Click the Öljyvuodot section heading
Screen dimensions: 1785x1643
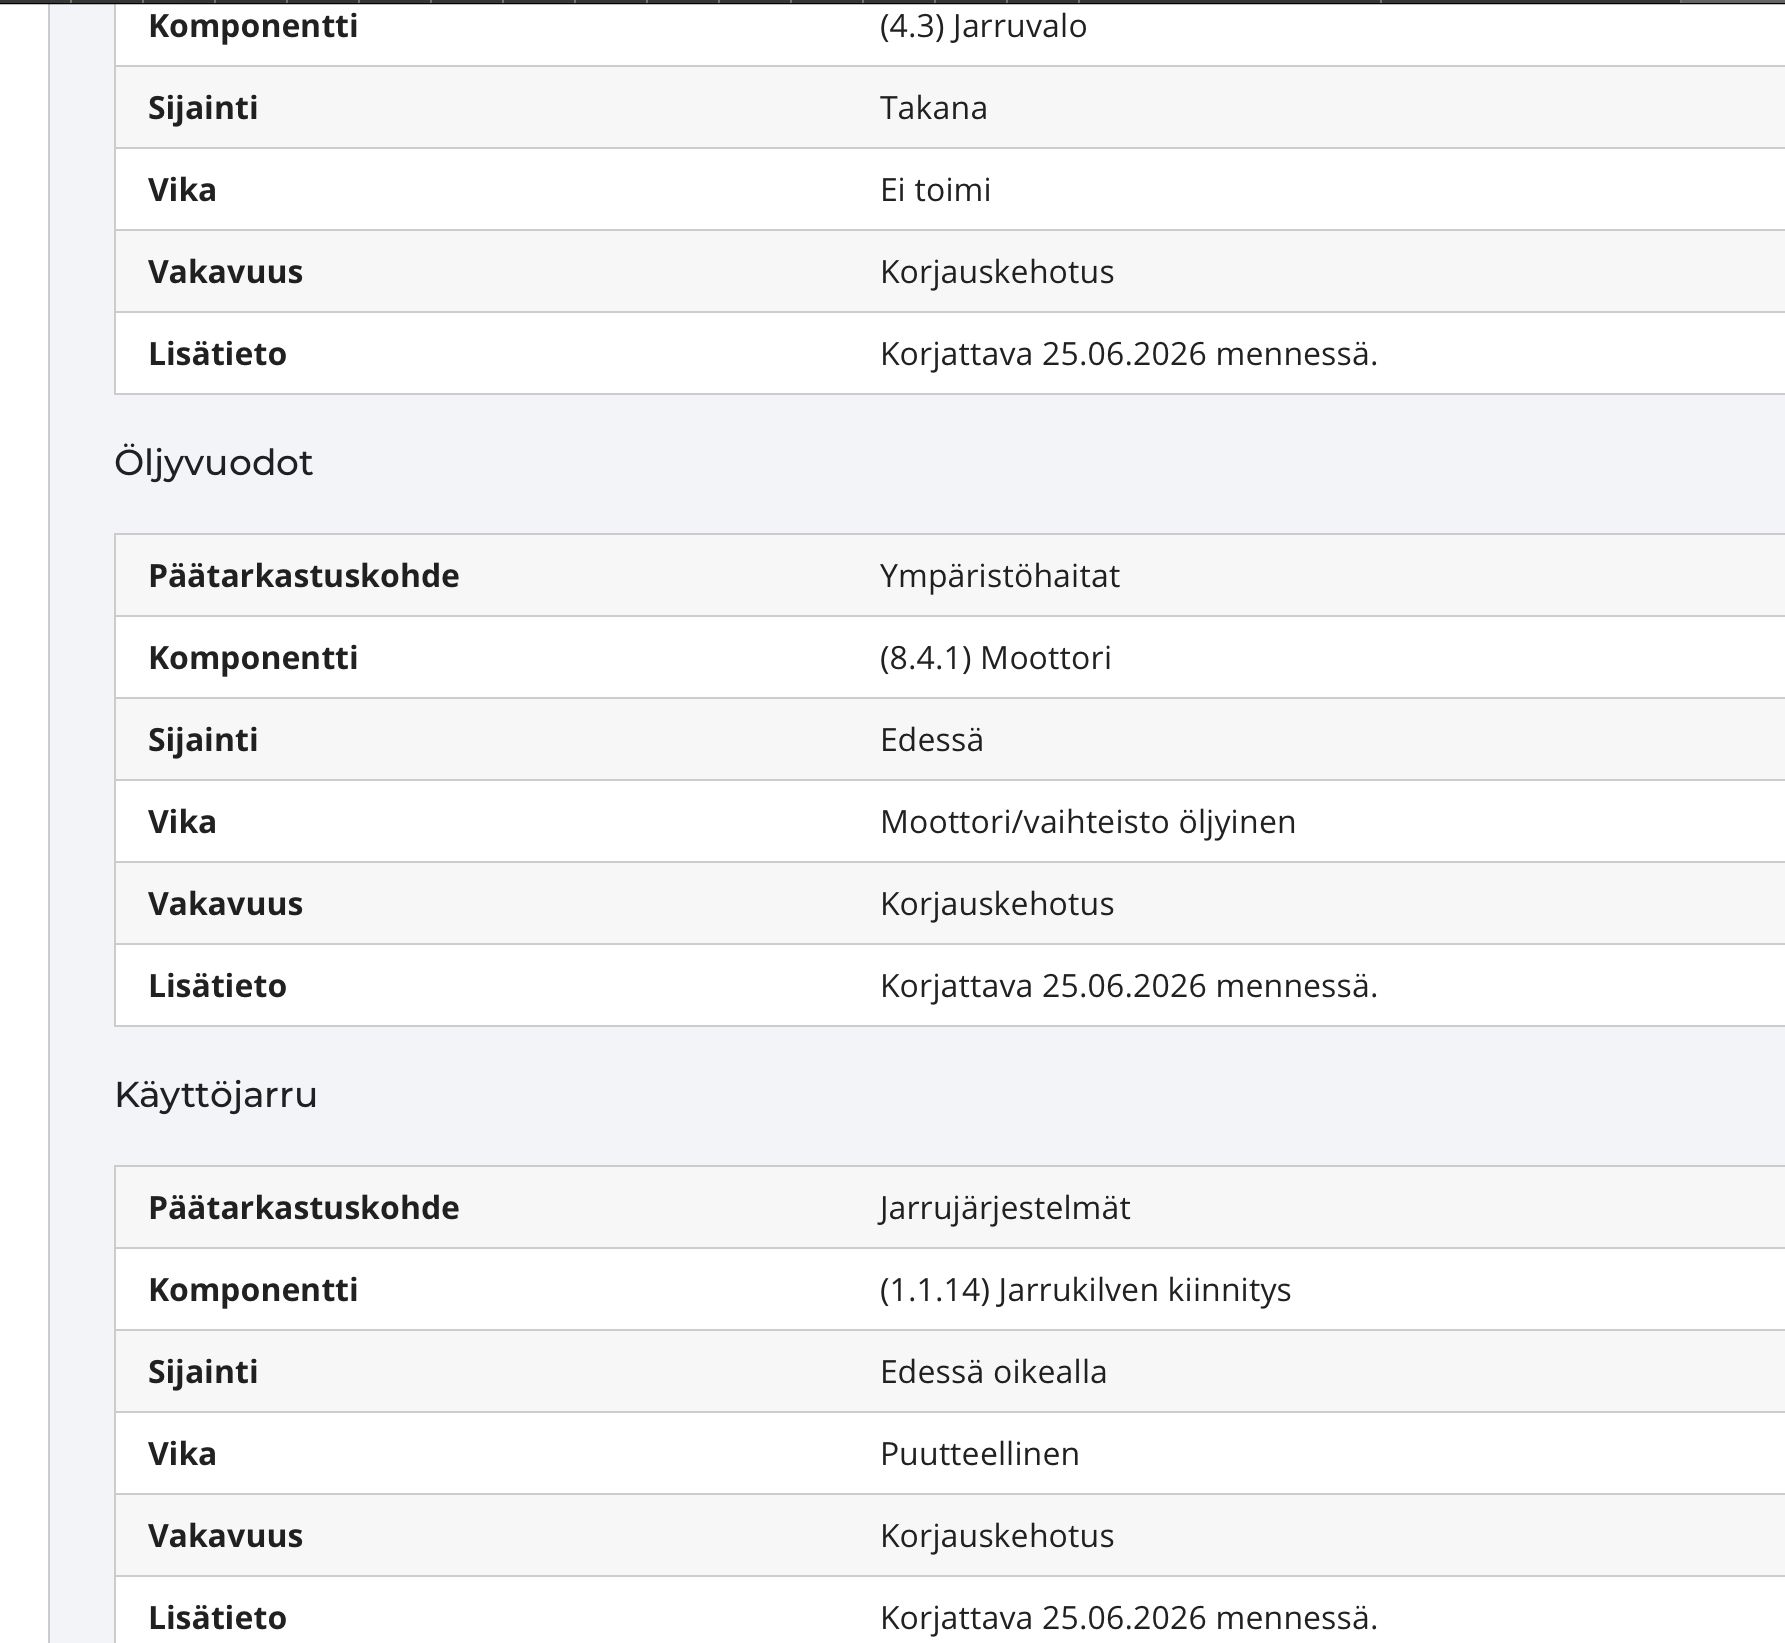(x=213, y=463)
